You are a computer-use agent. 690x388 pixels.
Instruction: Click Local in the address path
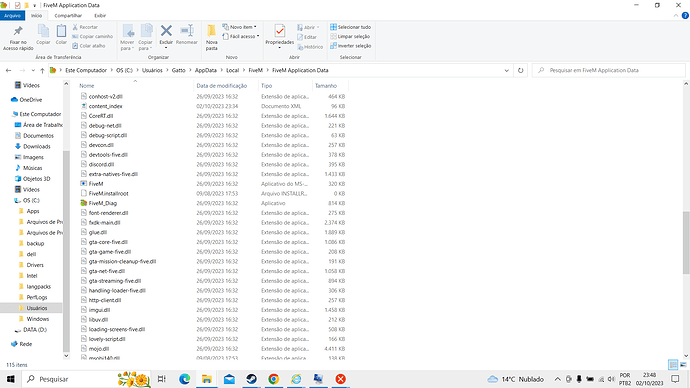pyautogui.click(x=232, y=70)
